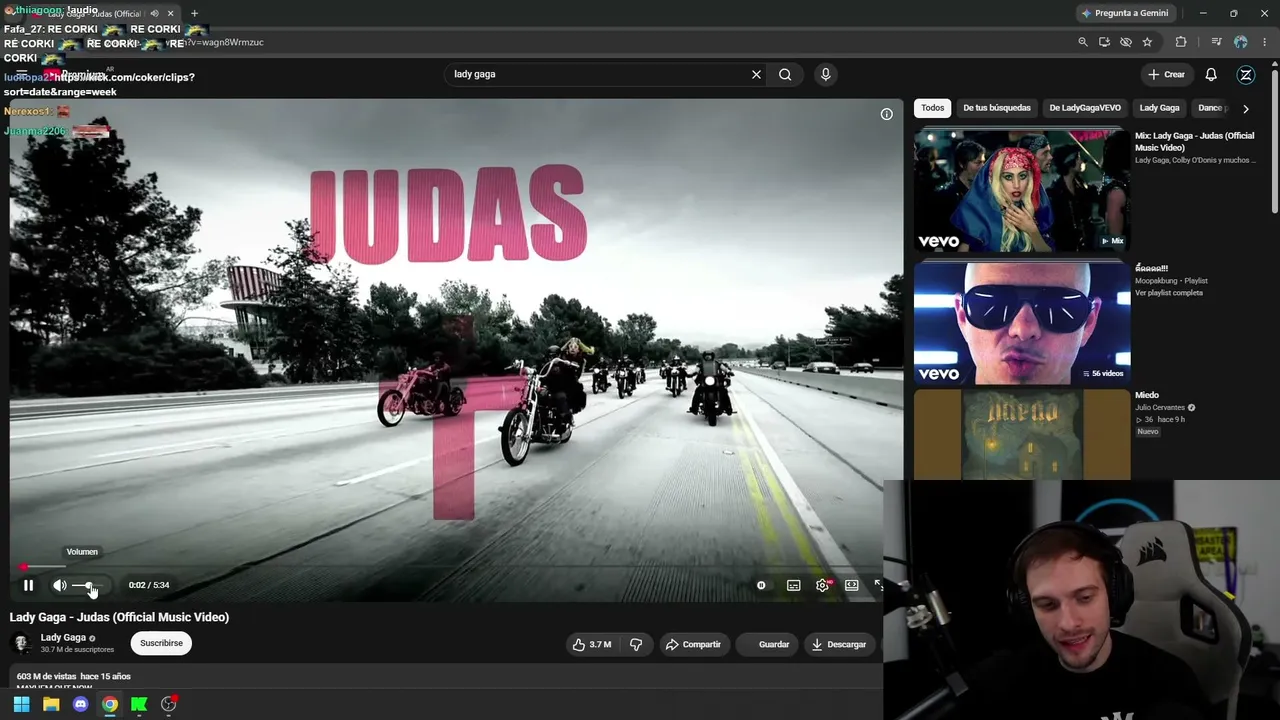Open the Crear menu
This screenshot has height=720, width=1280.
1166,74
